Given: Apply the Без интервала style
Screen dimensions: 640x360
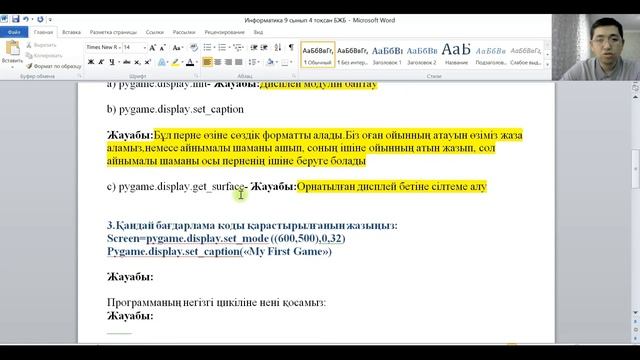Looking at the screenshot, I should click(x=352, y=54).
